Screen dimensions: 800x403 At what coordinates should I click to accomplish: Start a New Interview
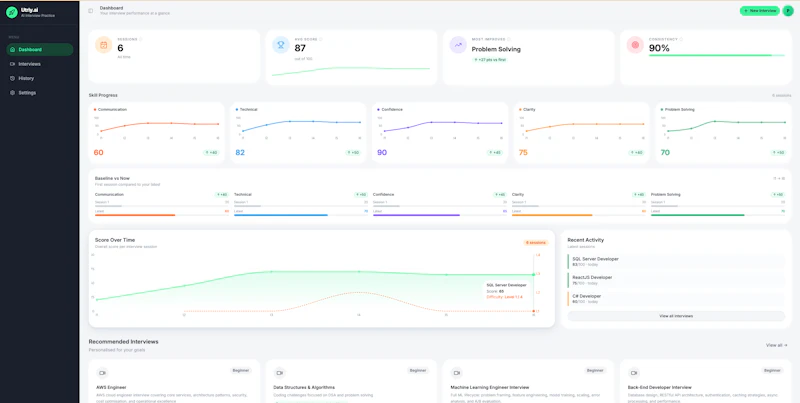(x=759, y=11)
